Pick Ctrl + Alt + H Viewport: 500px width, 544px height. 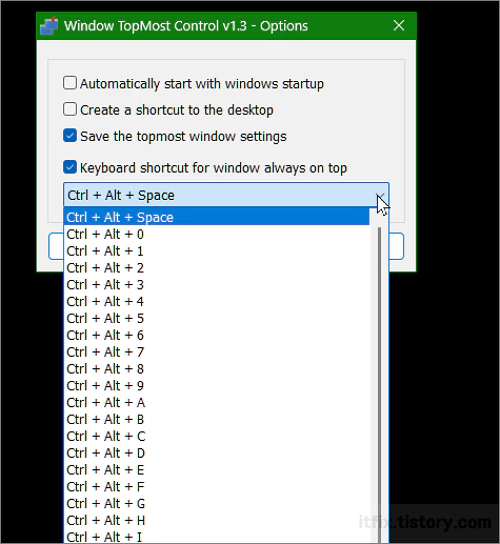point(217,520)
